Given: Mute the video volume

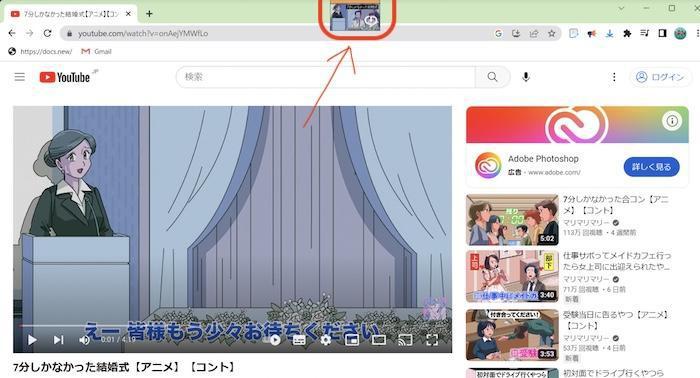Looking at the screenshot, I should pos(84,340).
